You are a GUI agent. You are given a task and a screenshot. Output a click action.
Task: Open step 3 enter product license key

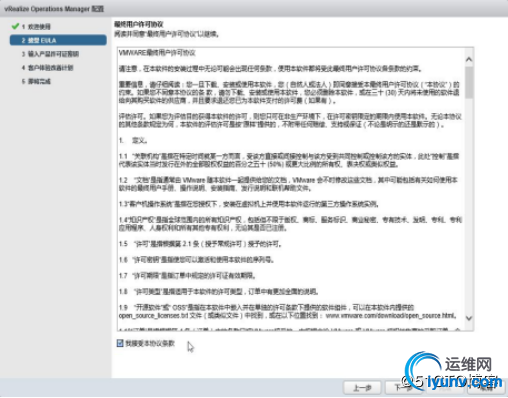50,54
